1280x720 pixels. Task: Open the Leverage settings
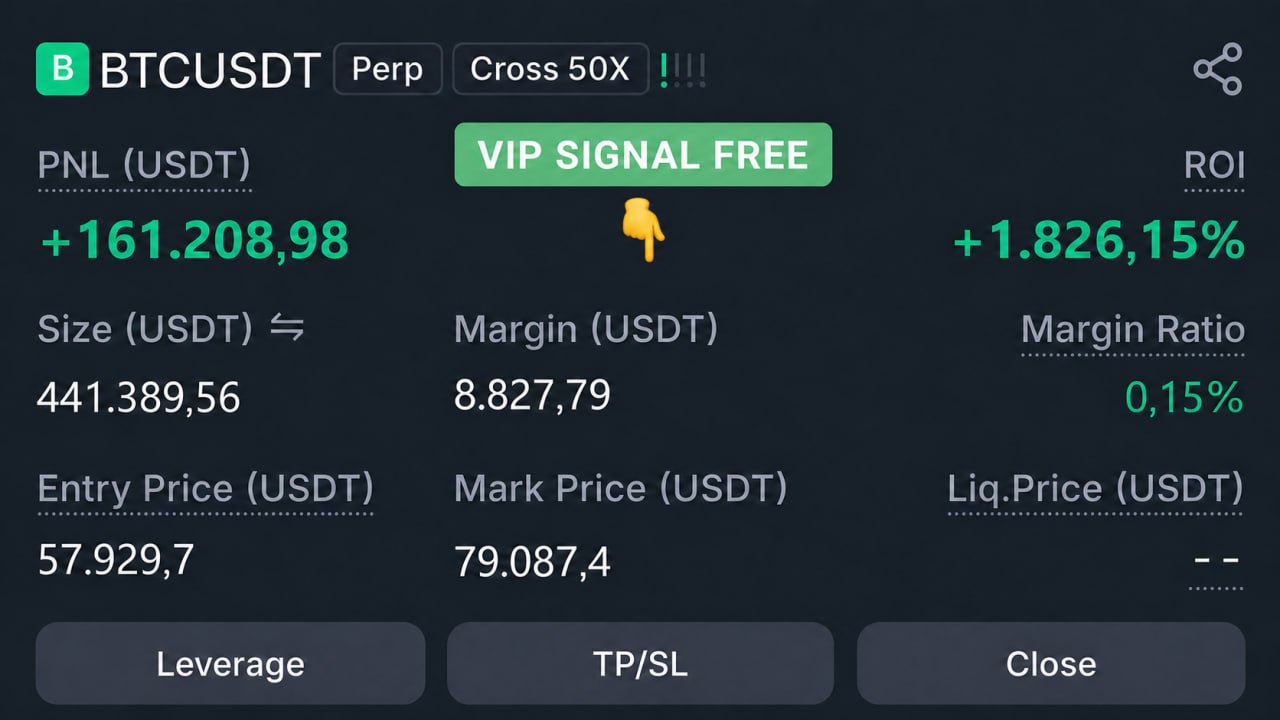click(x=230, y=664)
